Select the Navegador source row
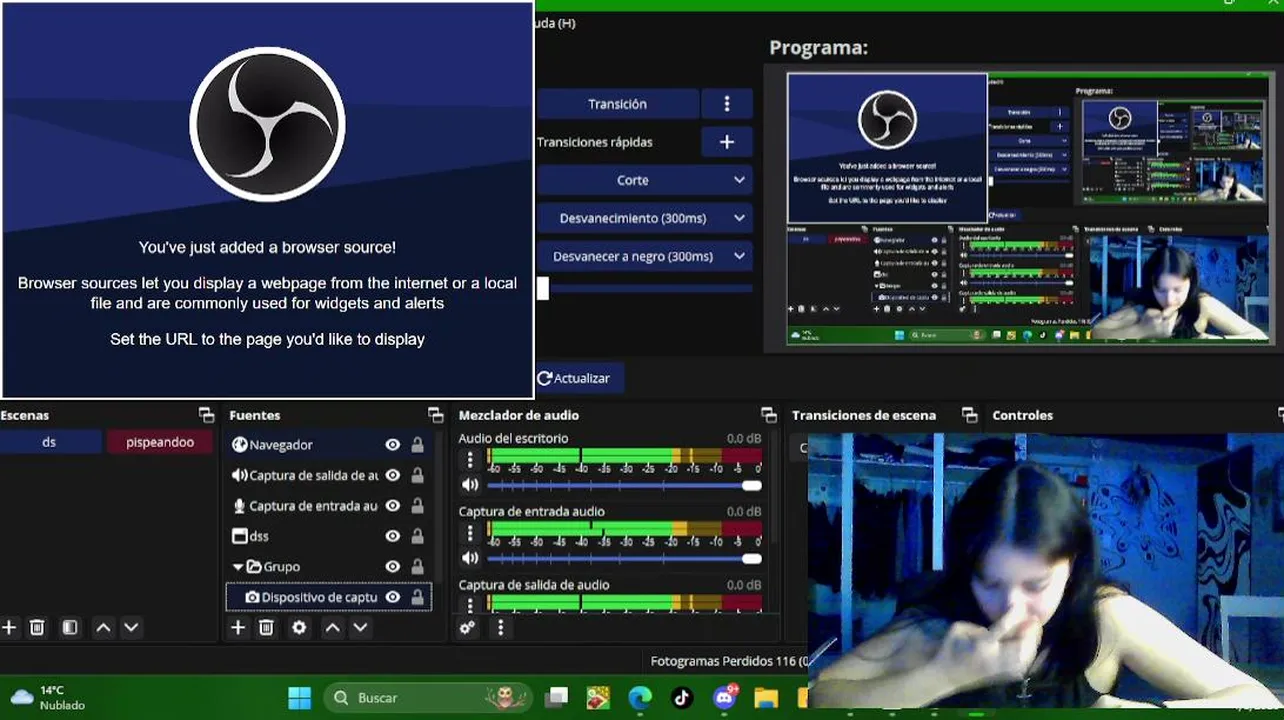The width and height of the screenshot is (1284, 720). 329,445
